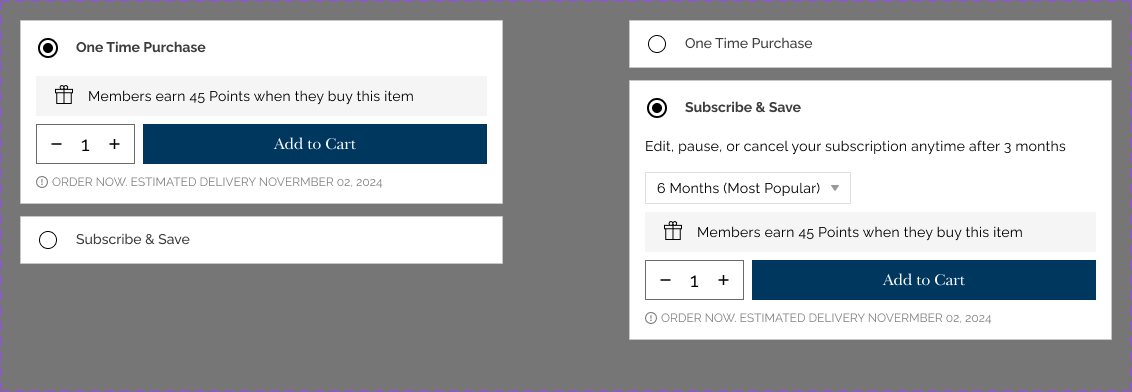Click the Edit, pause, or cancel subscription text
Screen dimensions: 1132x392
point(855,147)
